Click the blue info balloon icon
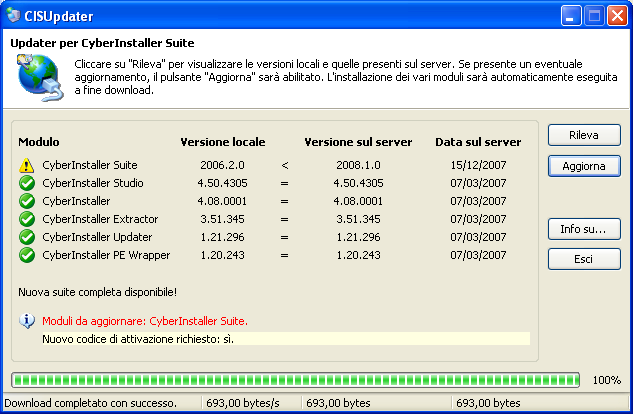Viewport: 633px width, 414px height. (x=27, y=321)
